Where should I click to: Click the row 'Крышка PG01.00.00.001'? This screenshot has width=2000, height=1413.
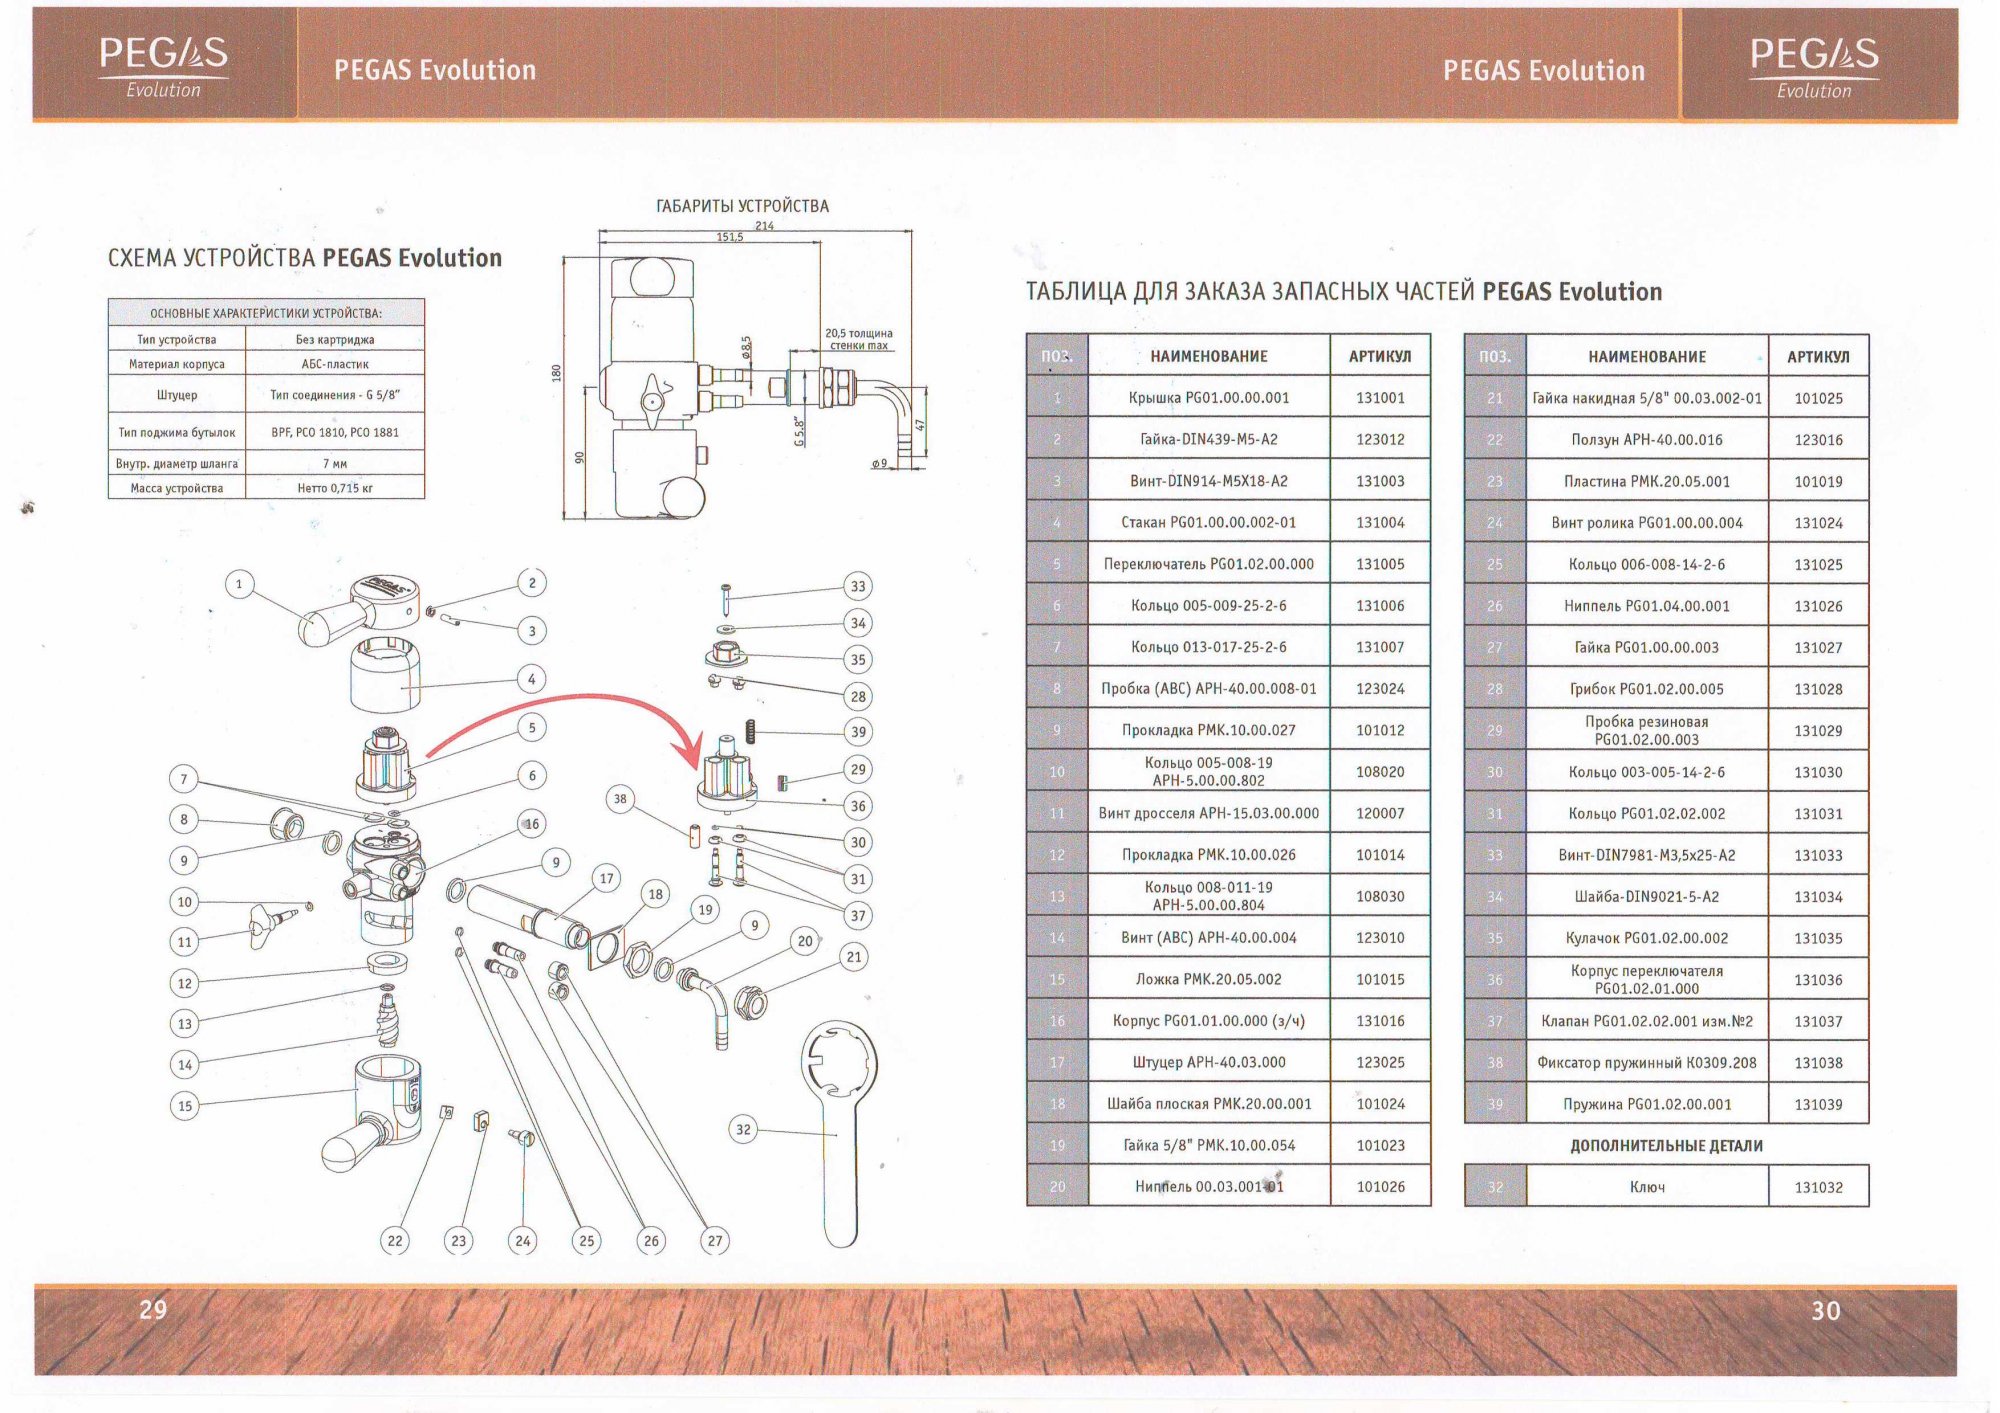[1208, 397]
